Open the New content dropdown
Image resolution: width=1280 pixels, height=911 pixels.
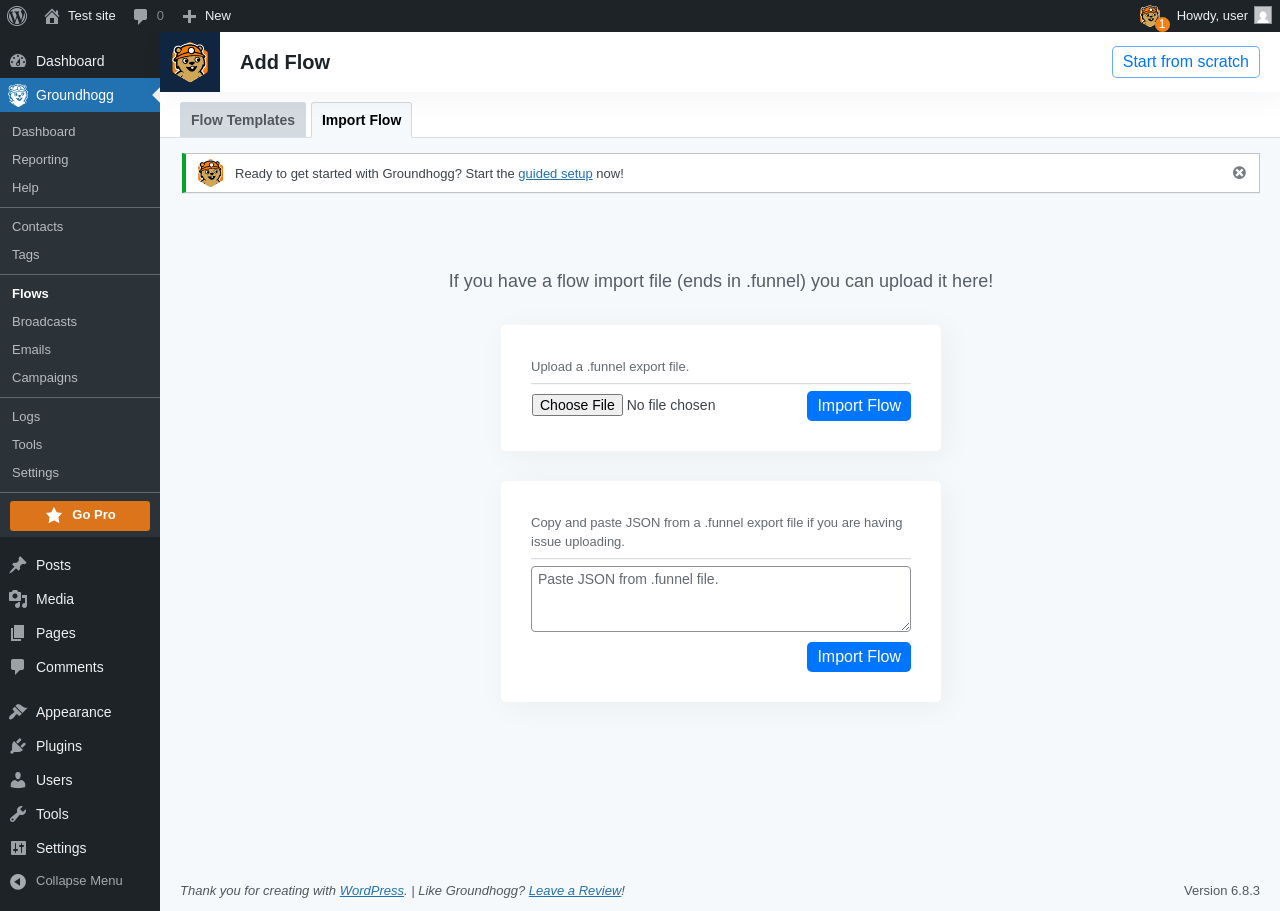coord(207,16)
